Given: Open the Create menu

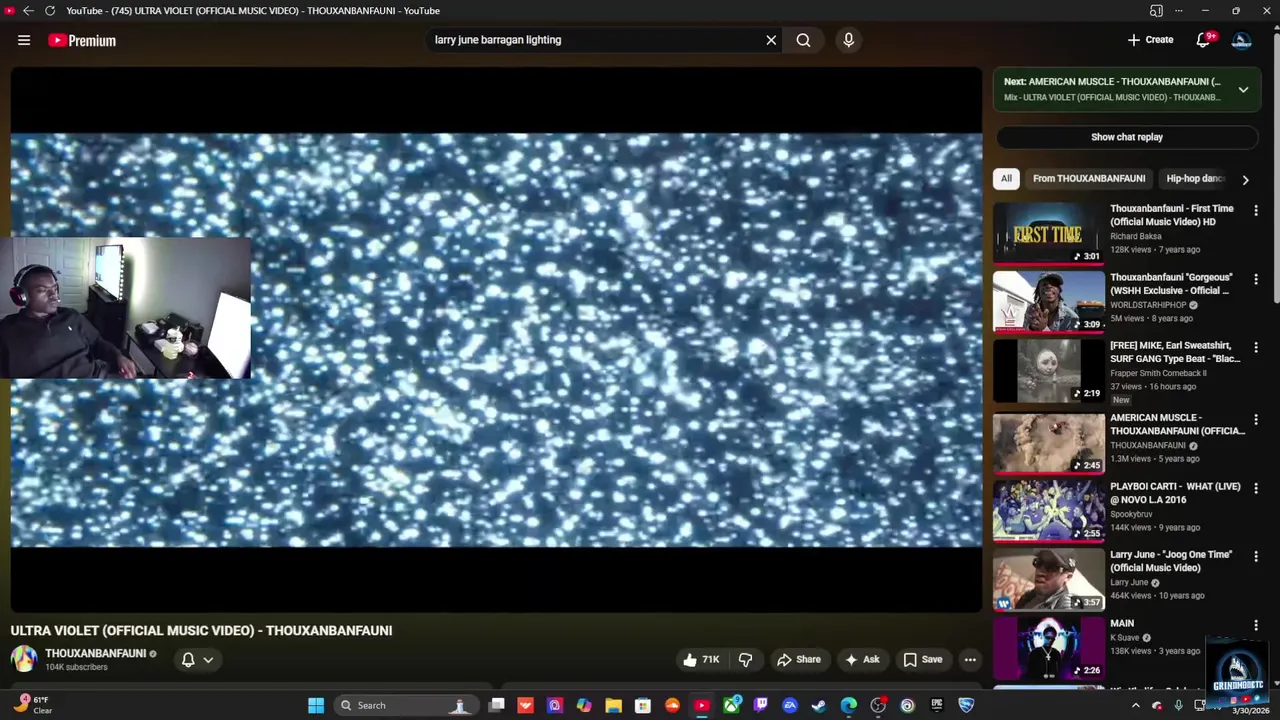Looking at the screenshot, I should pos(1150,40).
